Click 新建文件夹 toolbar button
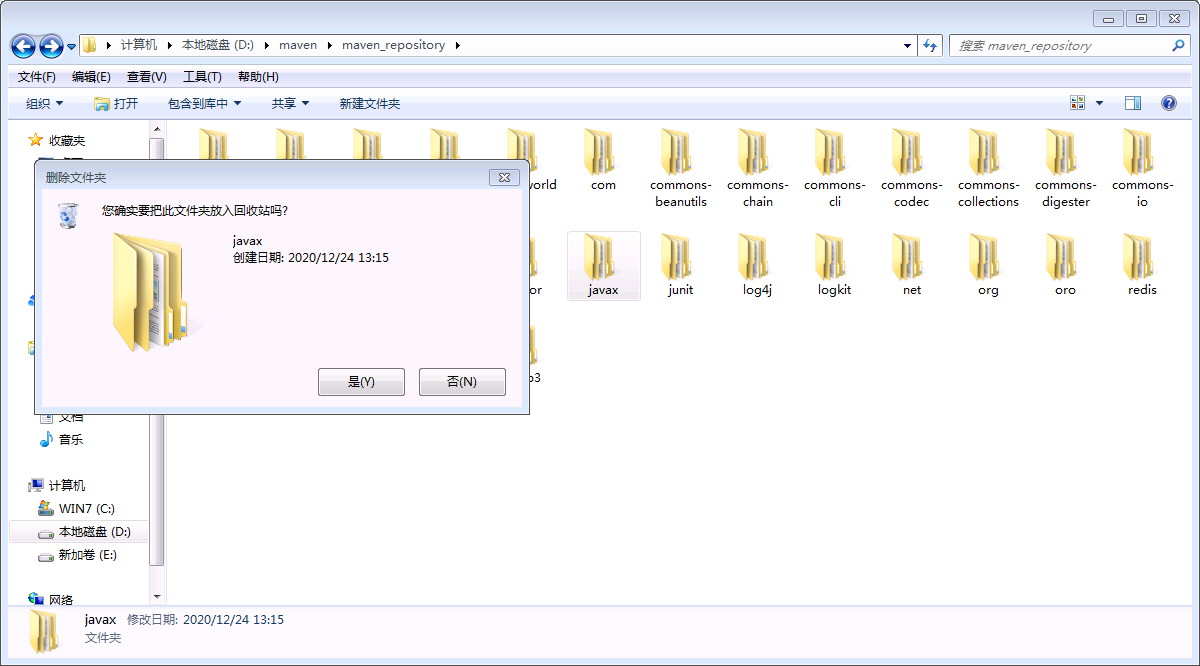The height and width of the screenshot is (666, 1200). (369, 103)
